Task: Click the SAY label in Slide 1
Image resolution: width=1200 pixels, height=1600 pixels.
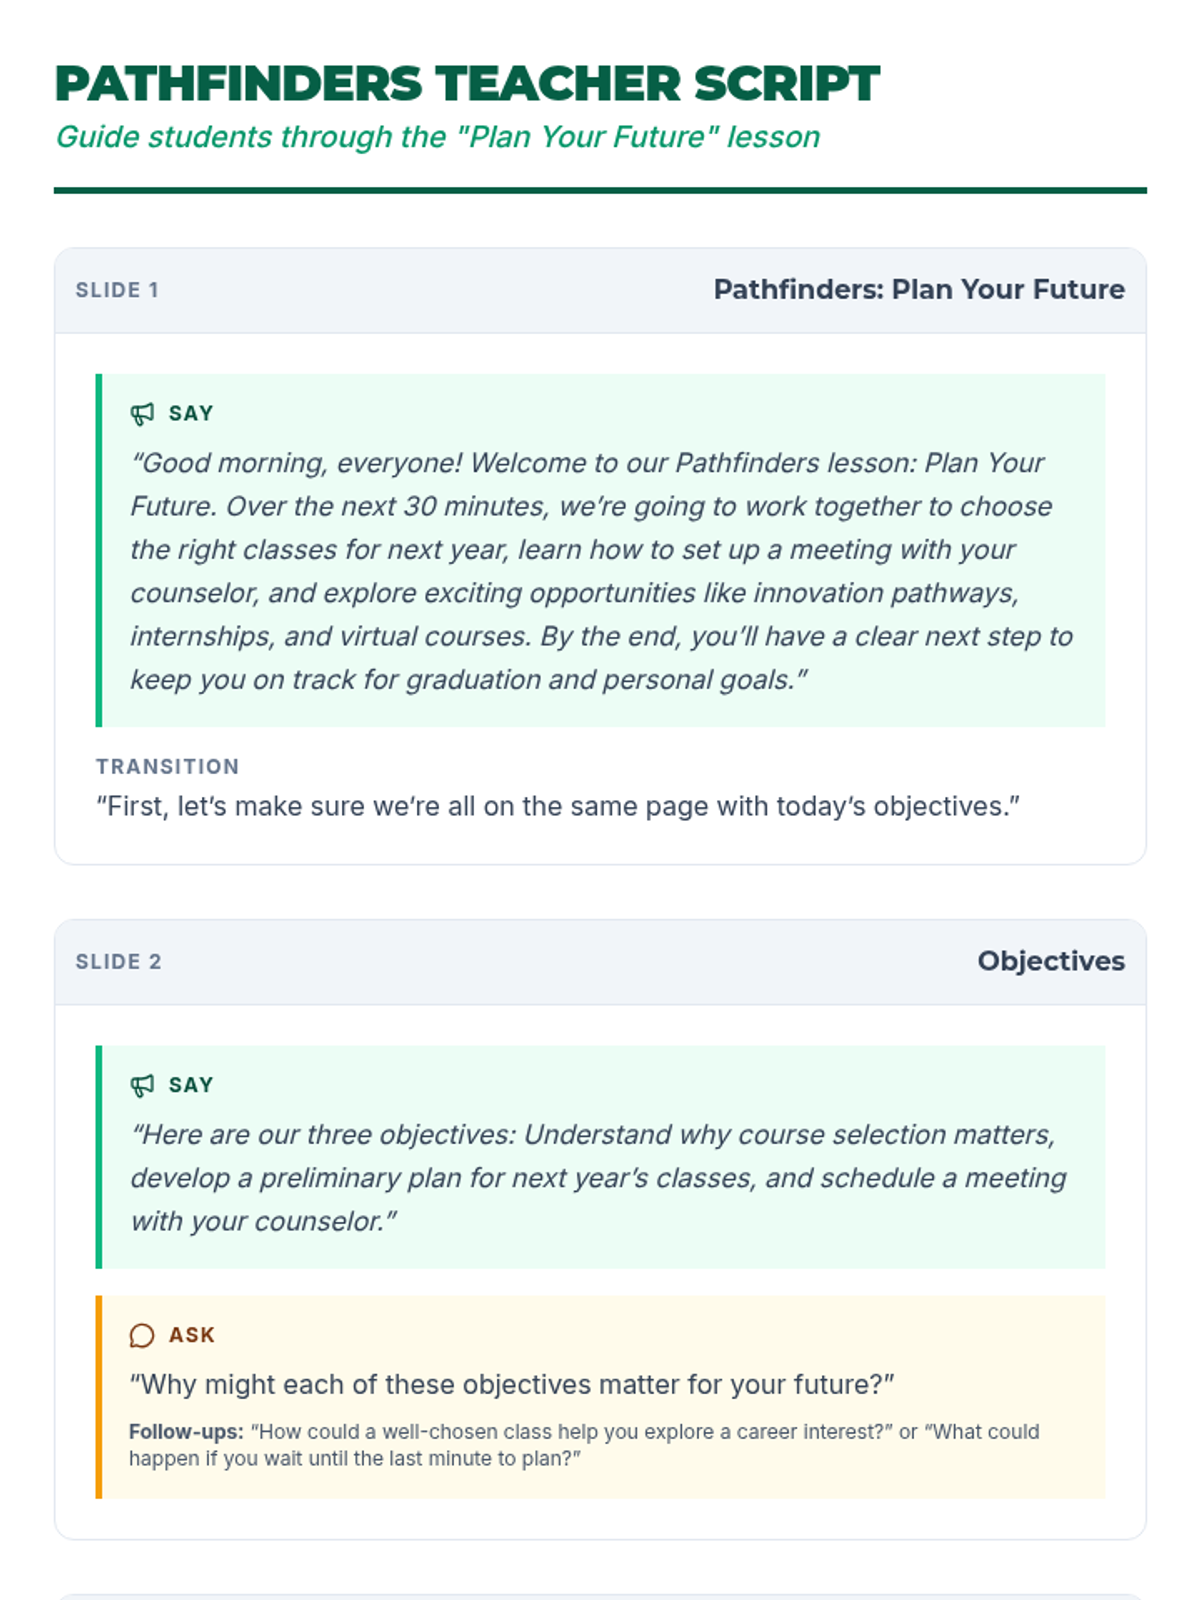Action: tap(191, 414)
